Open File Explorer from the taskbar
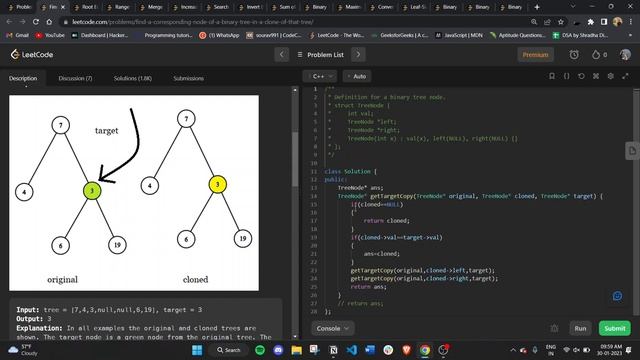 tap(296, 350)
